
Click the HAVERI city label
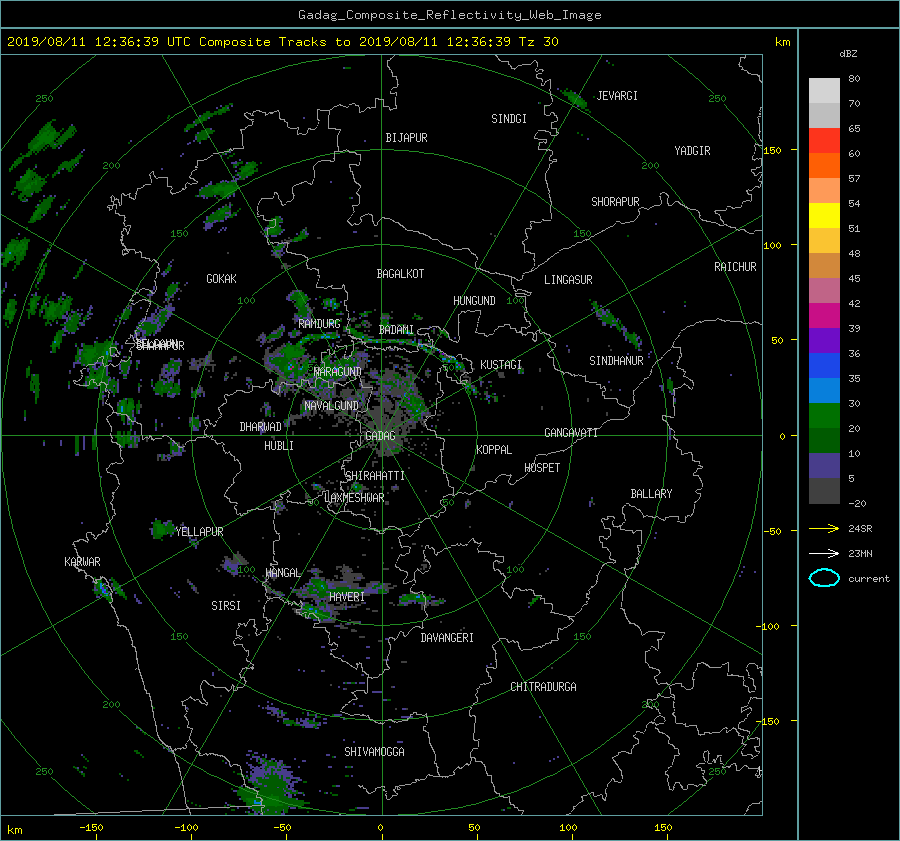tap(347, 597)
